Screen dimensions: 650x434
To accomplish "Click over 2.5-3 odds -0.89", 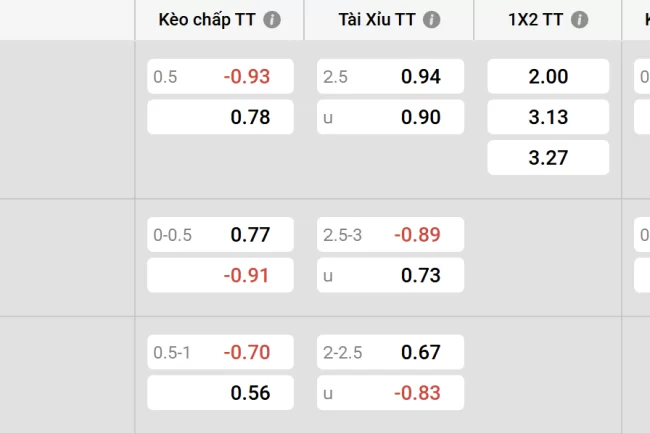I will [x=391, y=235].
